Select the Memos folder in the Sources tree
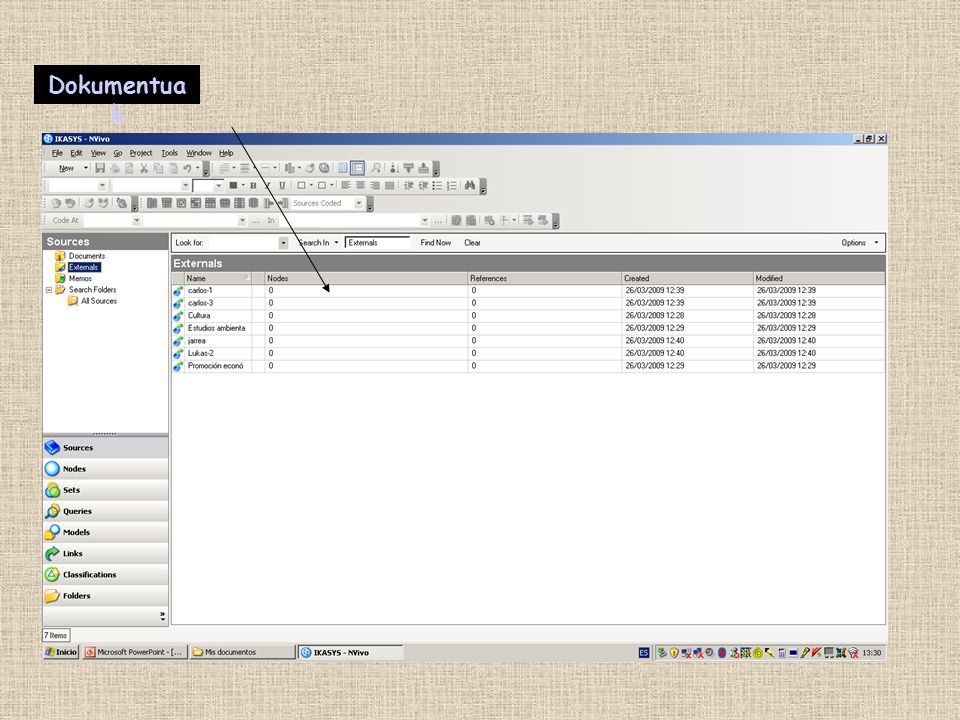960x720 pixels. pos(80,279)
